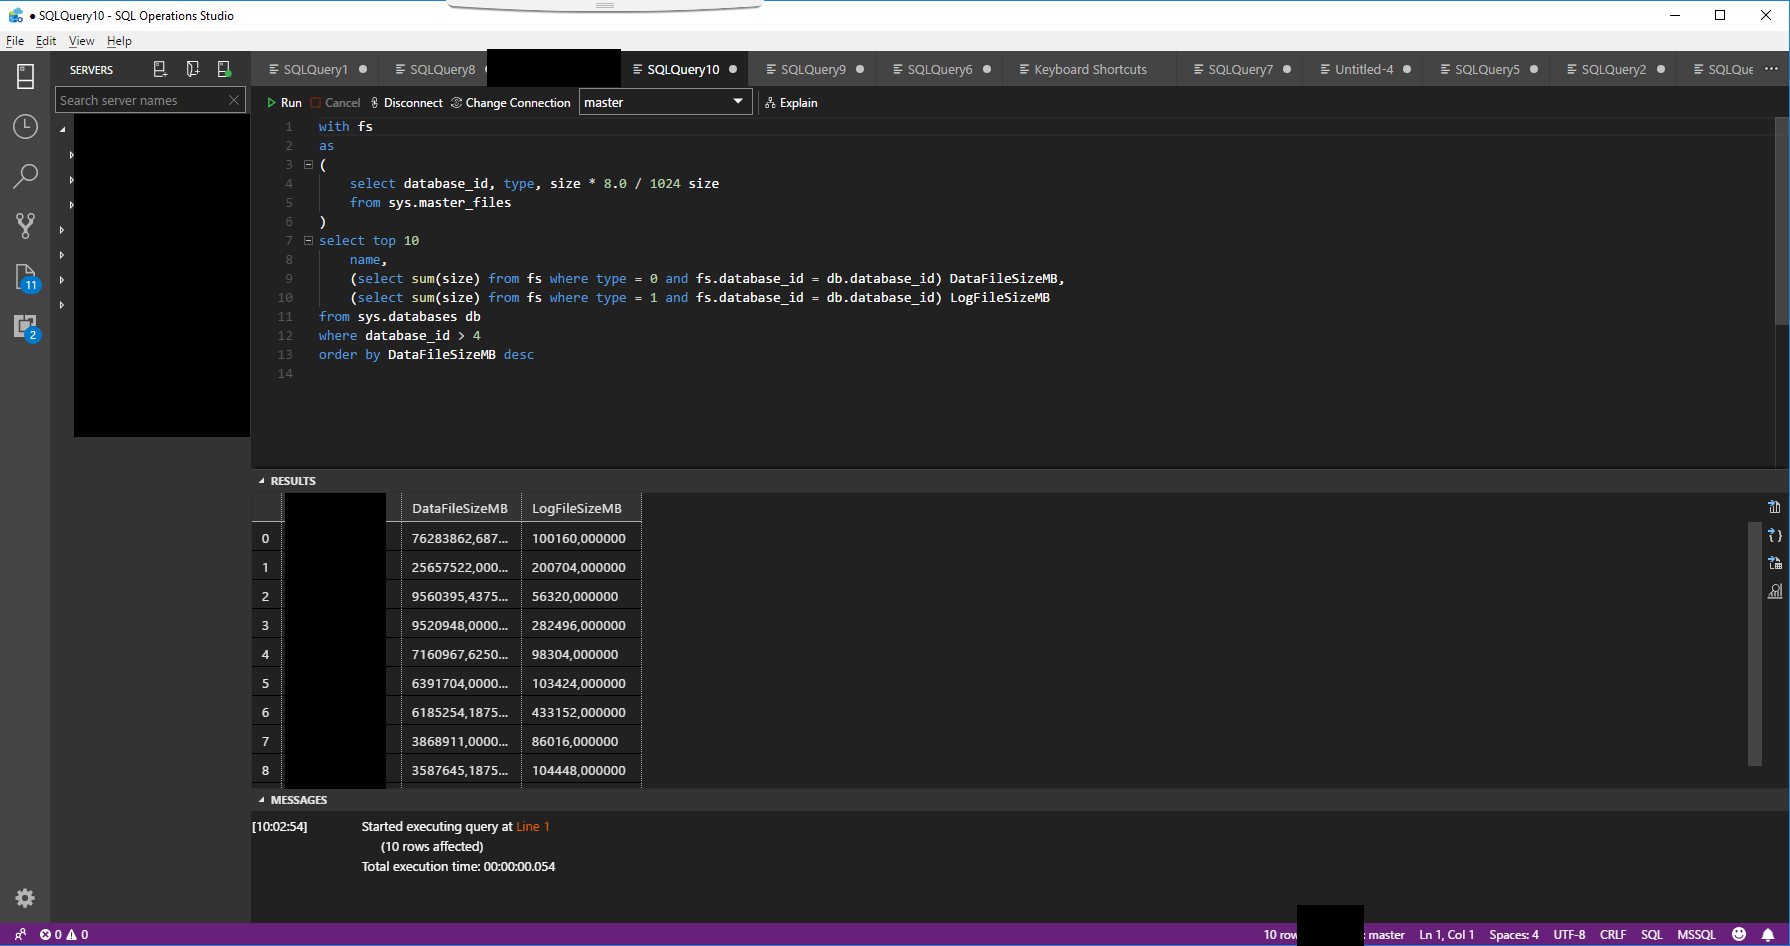Screen dimensions: 1790x946
Task: Collapse the RESULTS section header
Action: pyautogui.click(x=289, y=480)
